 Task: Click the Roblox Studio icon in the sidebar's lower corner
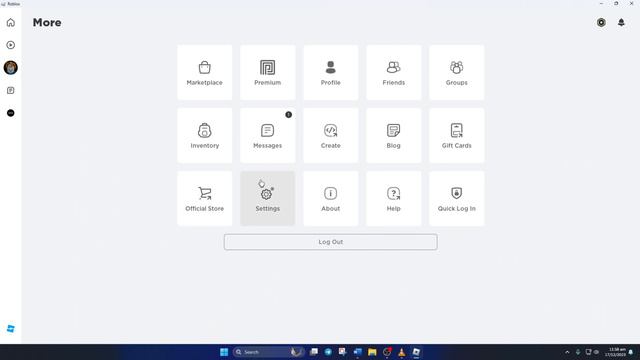(x=11, y=329)
